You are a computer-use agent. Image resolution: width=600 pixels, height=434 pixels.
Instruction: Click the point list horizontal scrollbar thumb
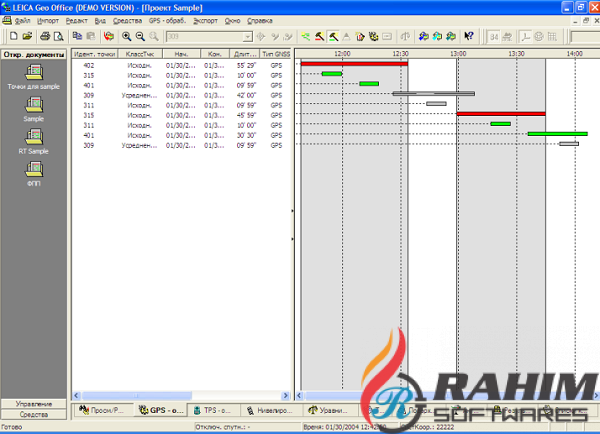pyautogui.click(x=137, y=395)
